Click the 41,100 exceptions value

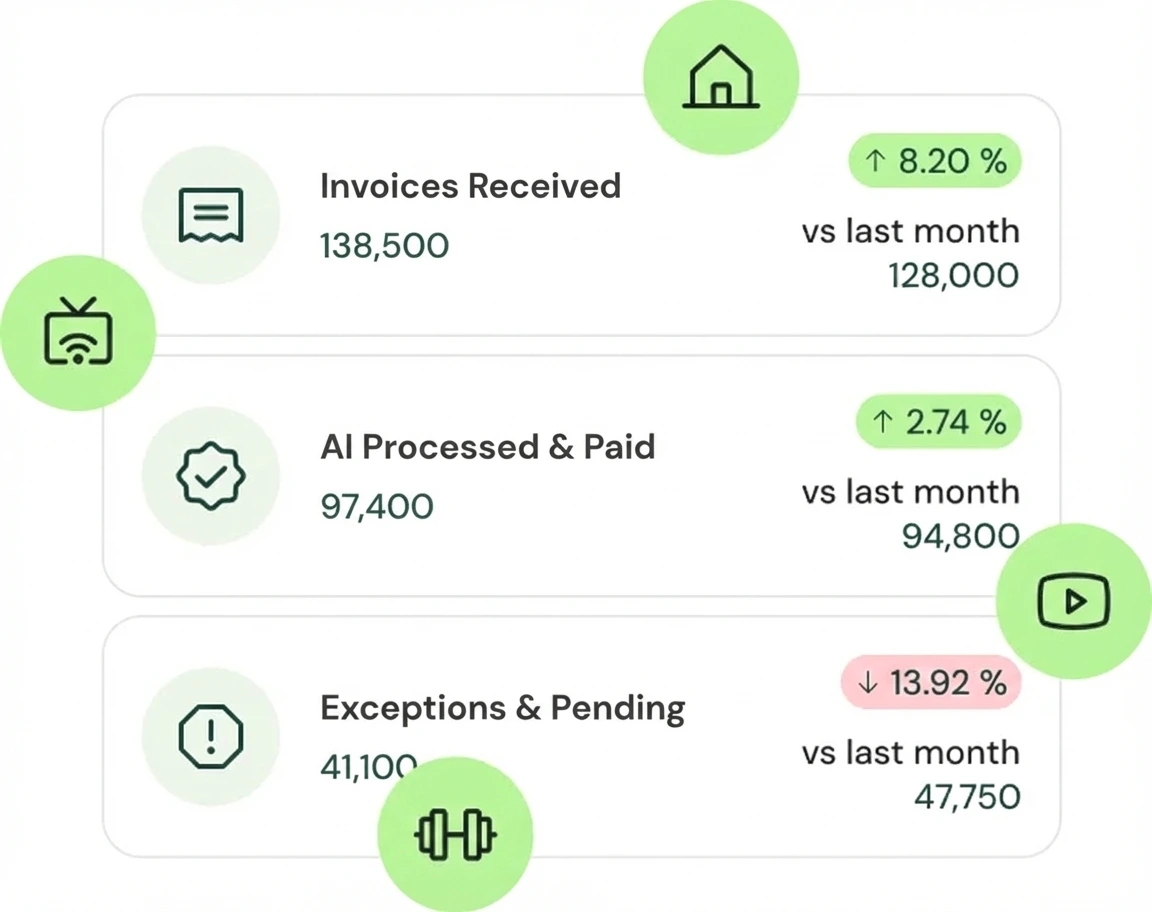(366, 767)
